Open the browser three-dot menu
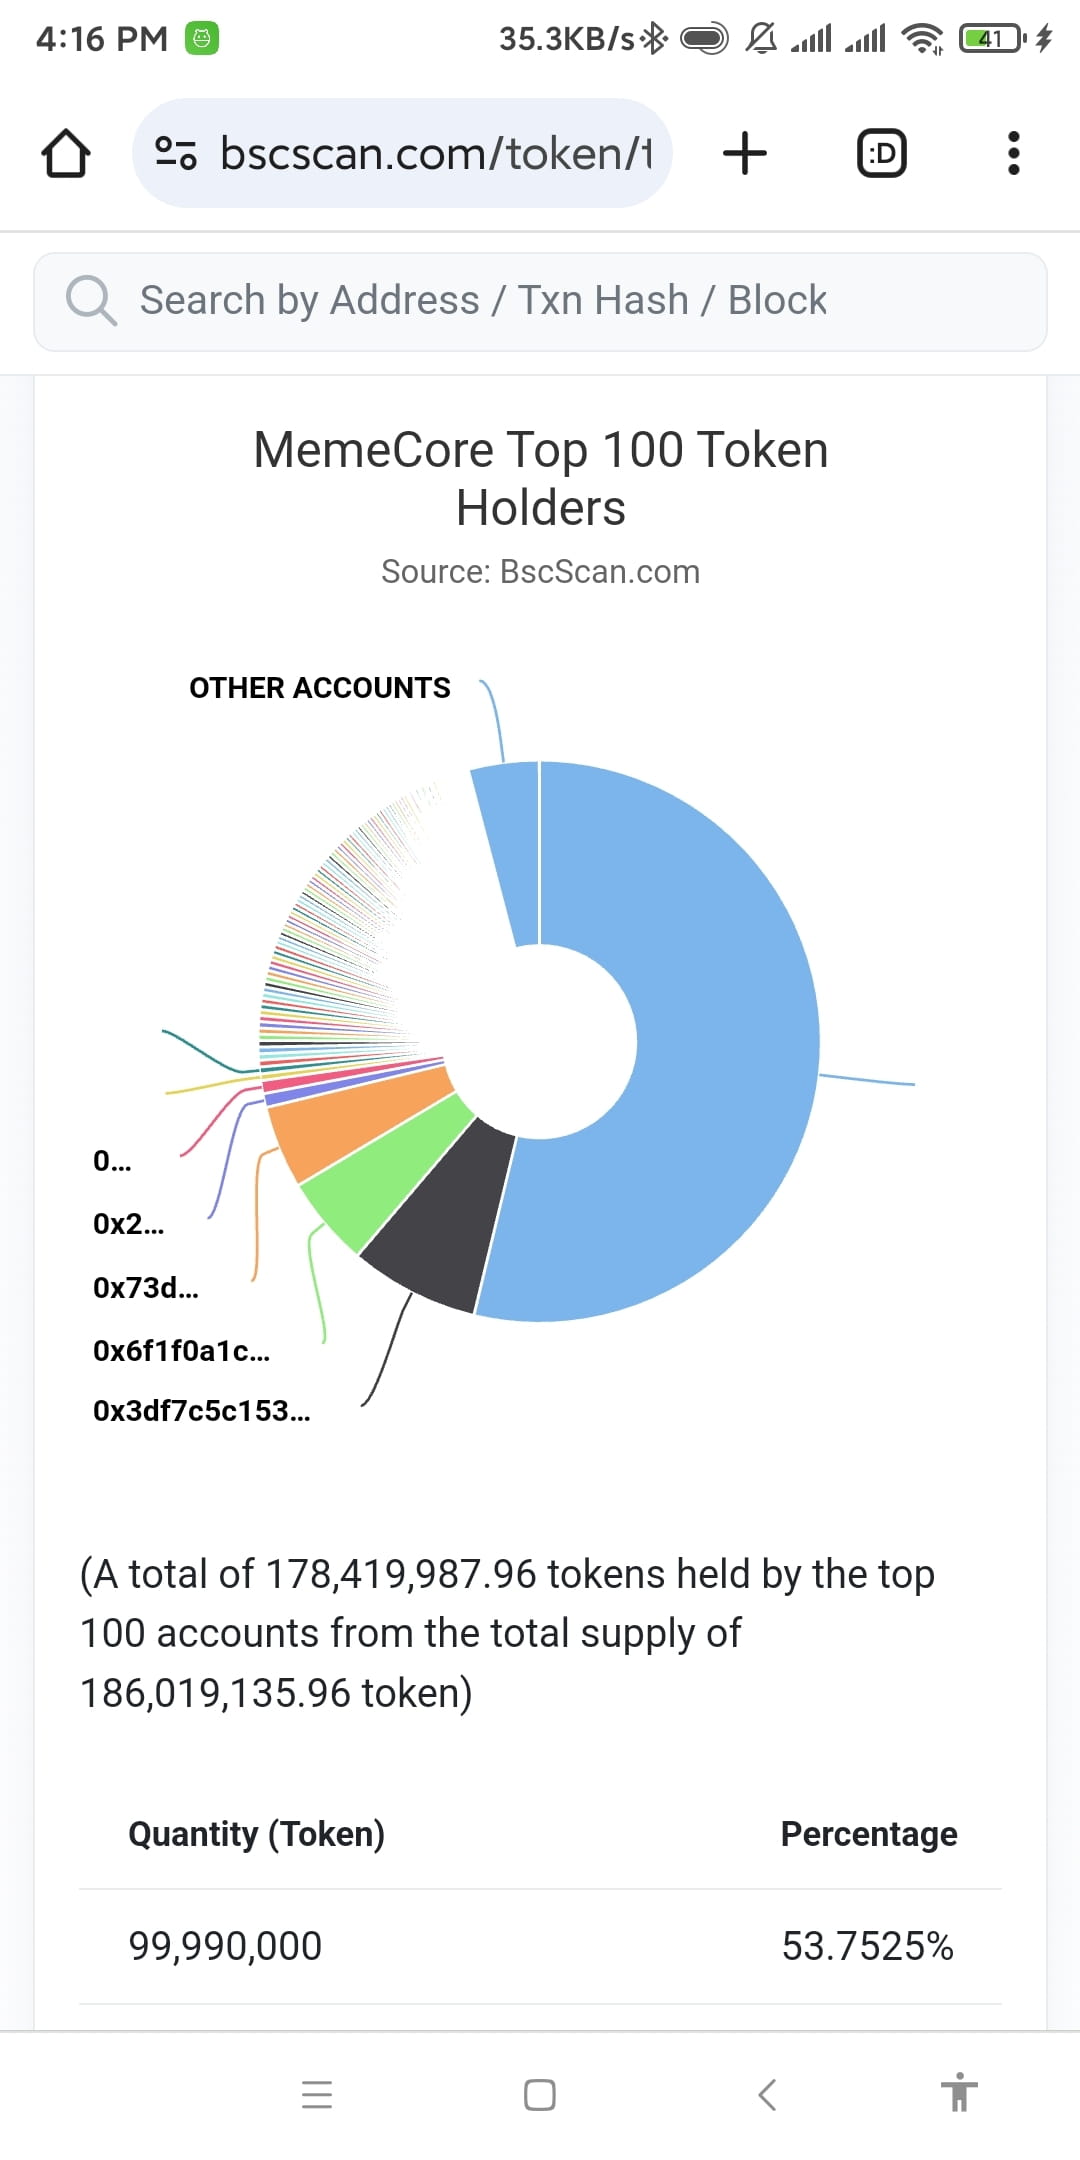 tap(1013, 153)
